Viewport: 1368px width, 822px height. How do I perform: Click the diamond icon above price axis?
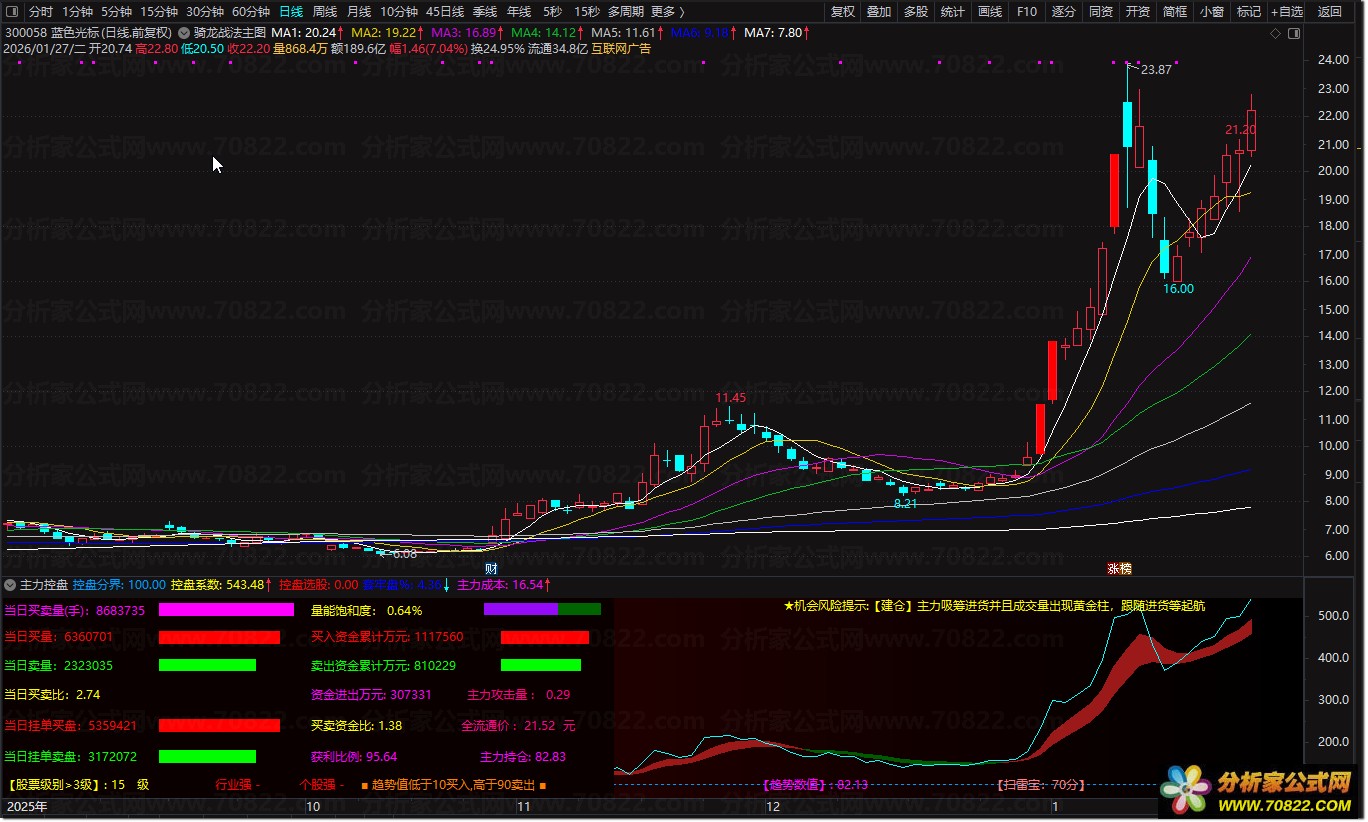click(1275, 33)
